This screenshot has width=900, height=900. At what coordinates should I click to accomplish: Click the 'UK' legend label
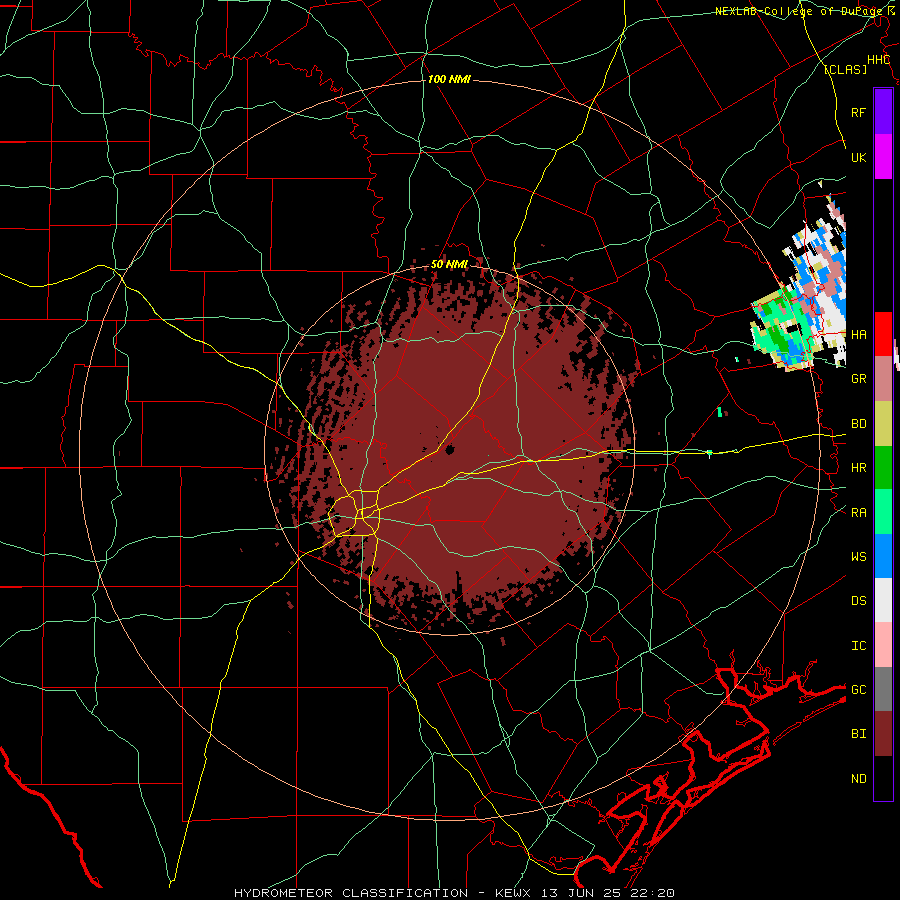tap(858, 157)
